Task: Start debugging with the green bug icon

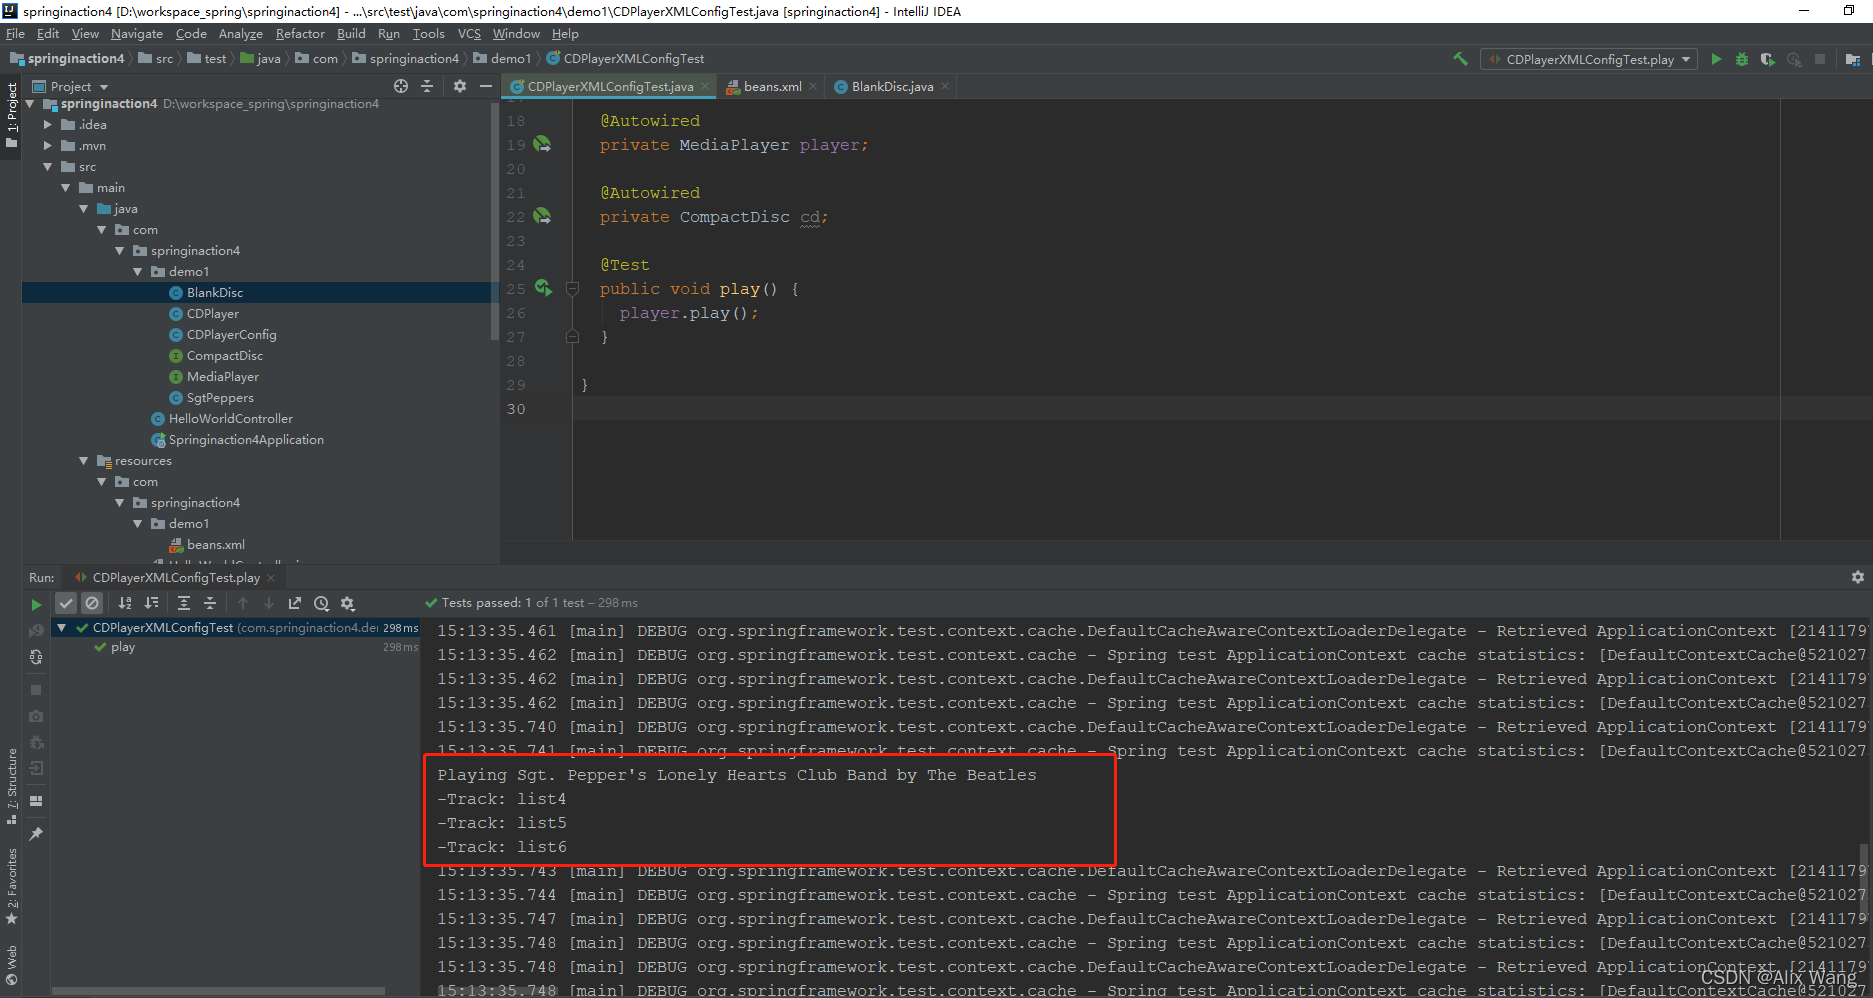Action: coord(1742,59)
